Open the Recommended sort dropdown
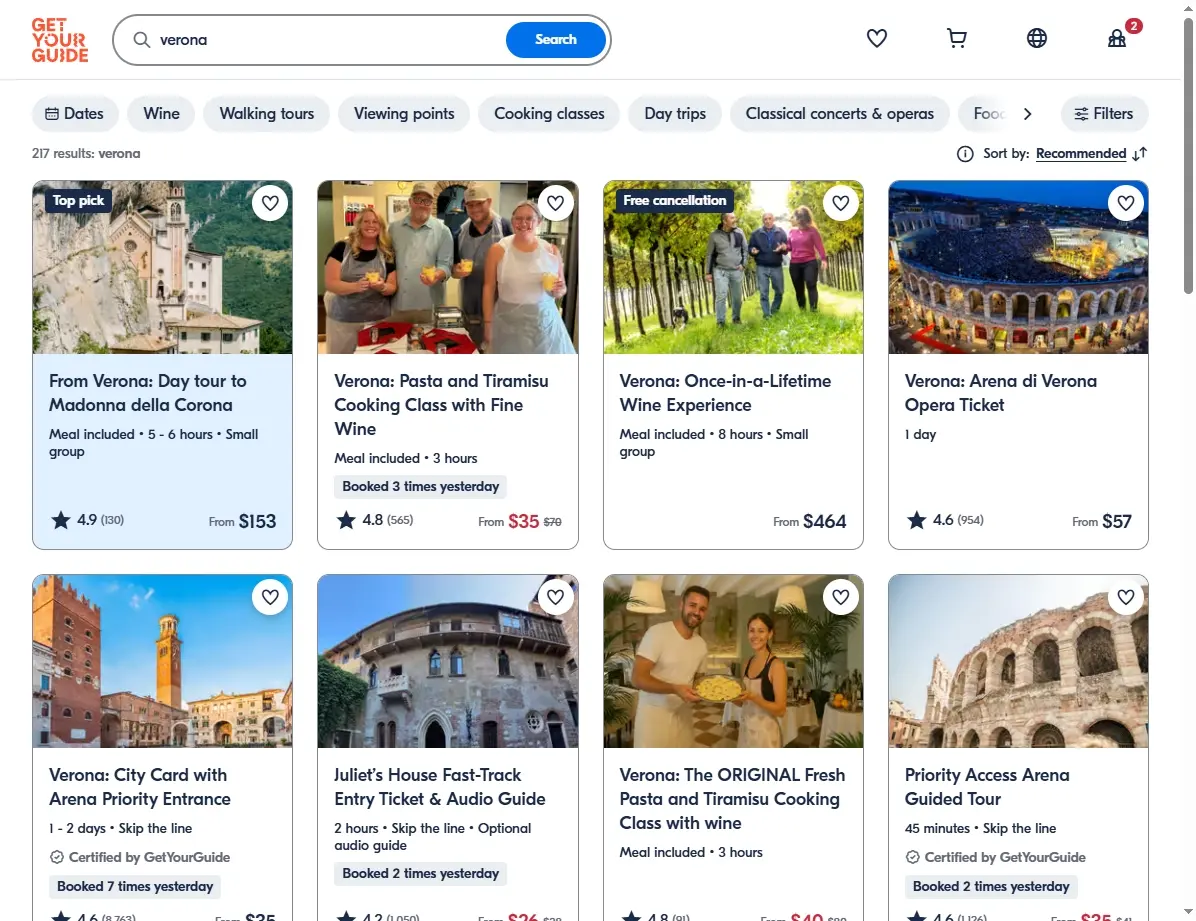 click(x=1081, y=154)
